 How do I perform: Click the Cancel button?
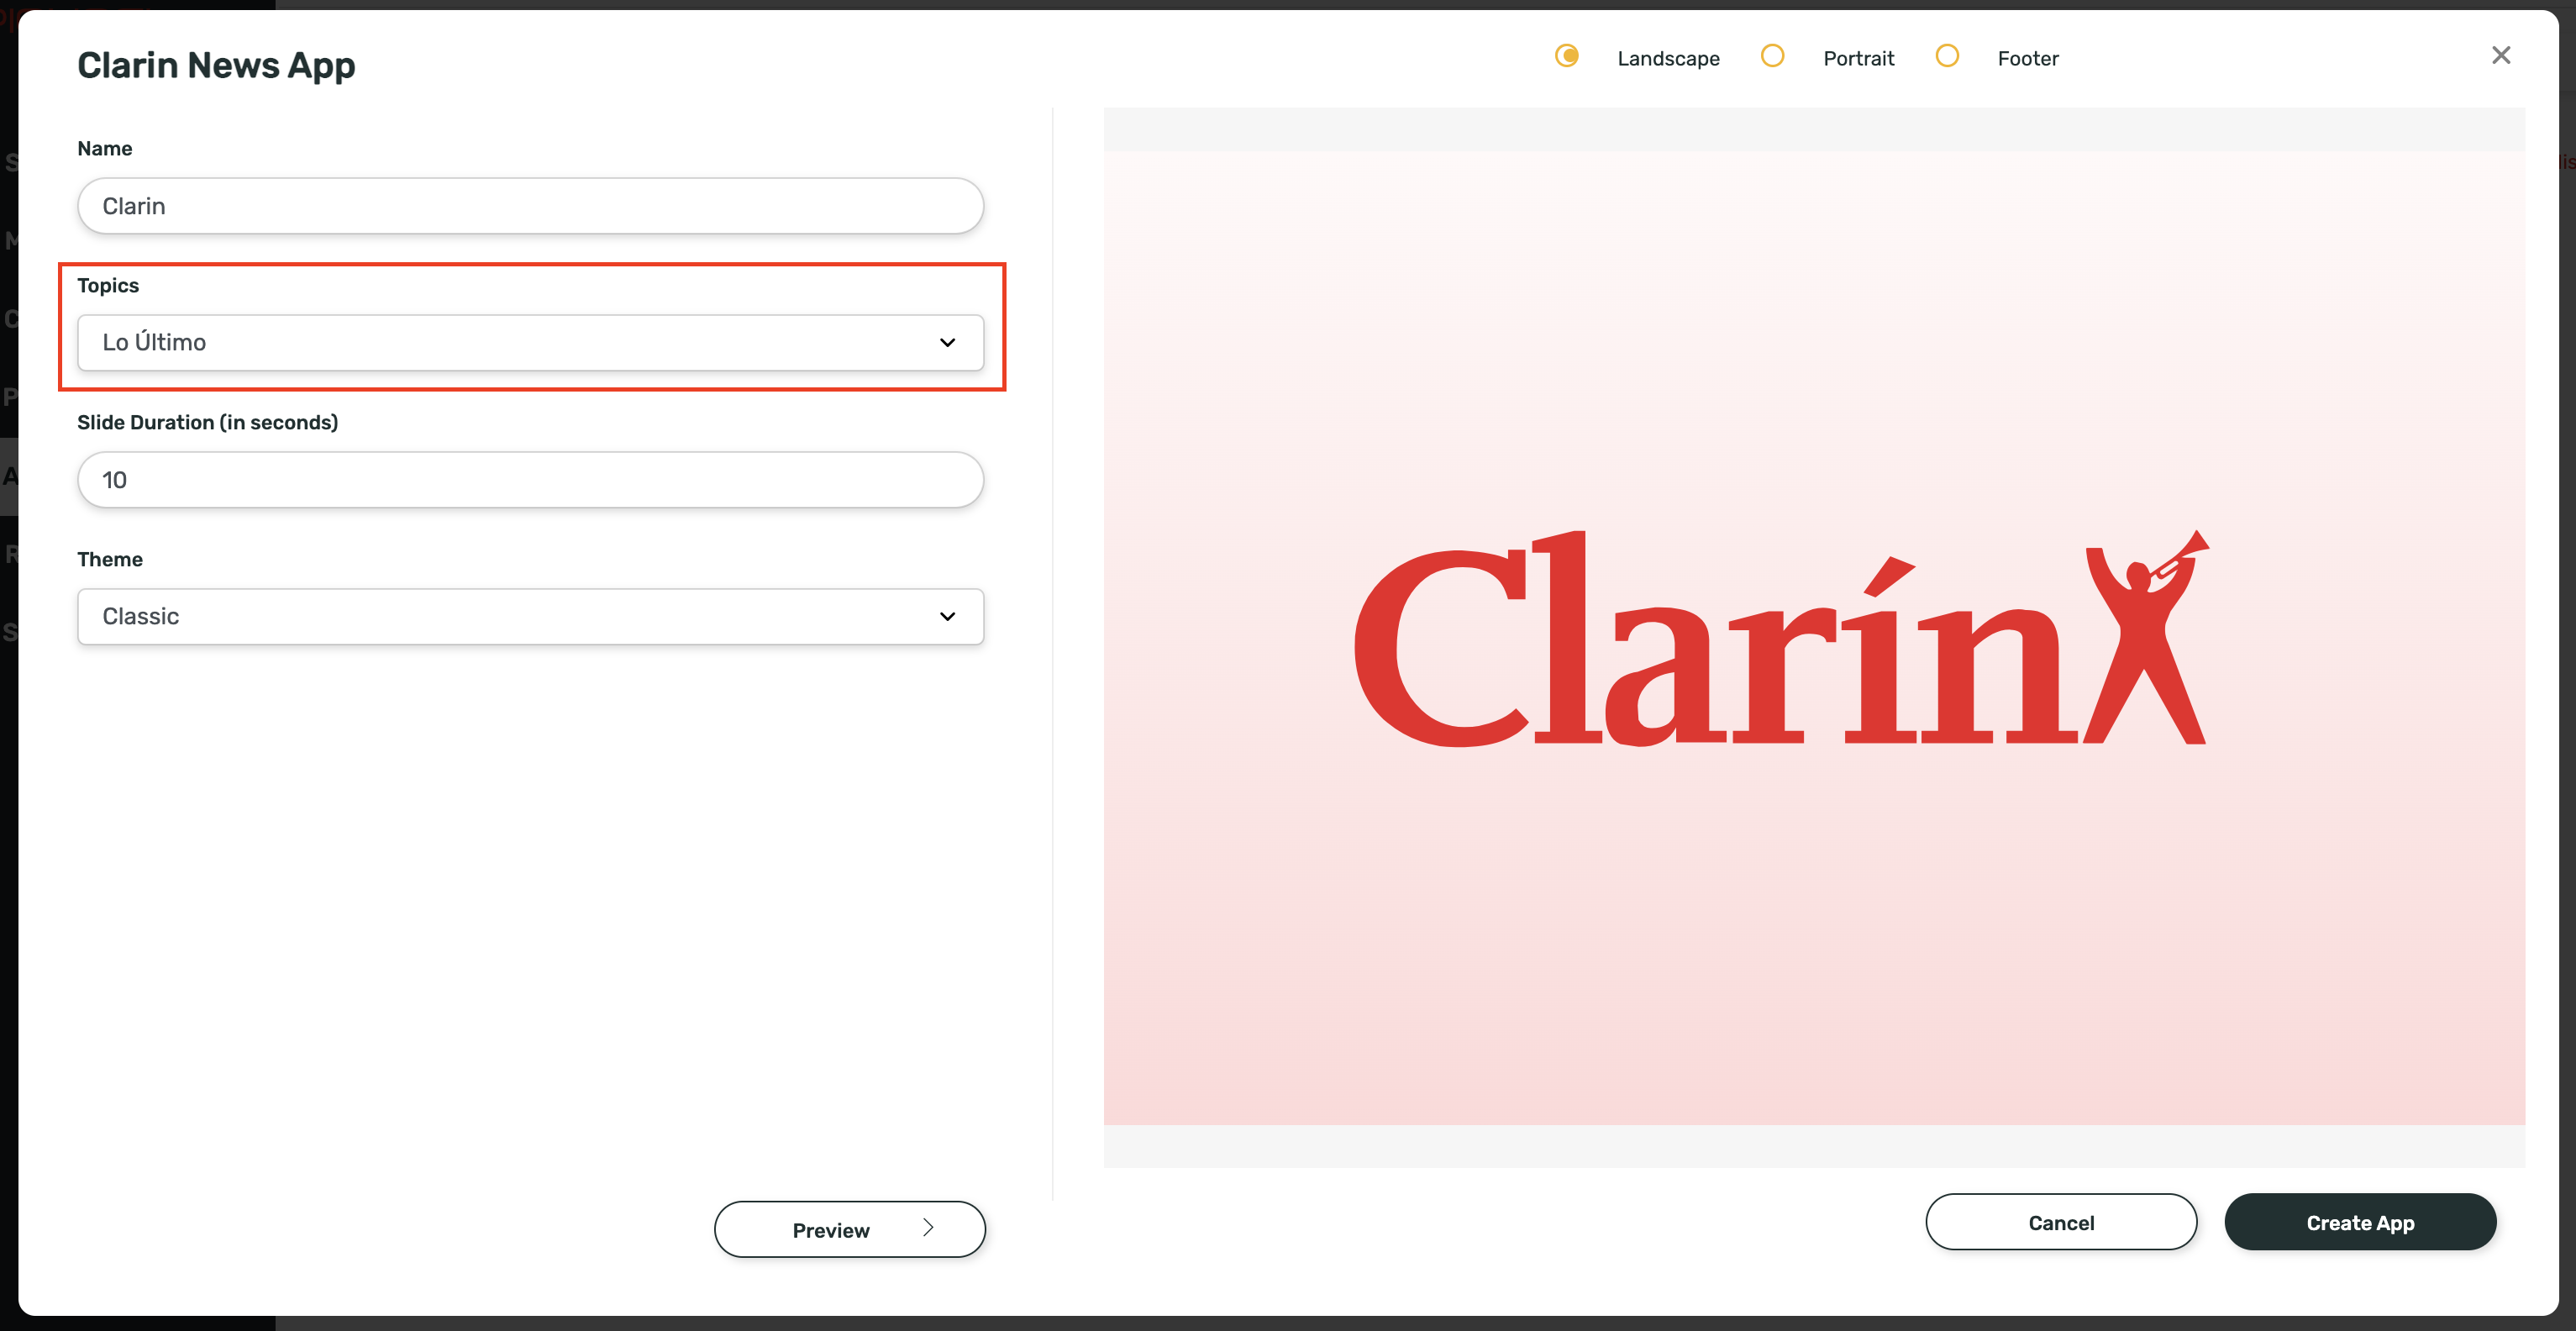[x=2061, y=1222]
